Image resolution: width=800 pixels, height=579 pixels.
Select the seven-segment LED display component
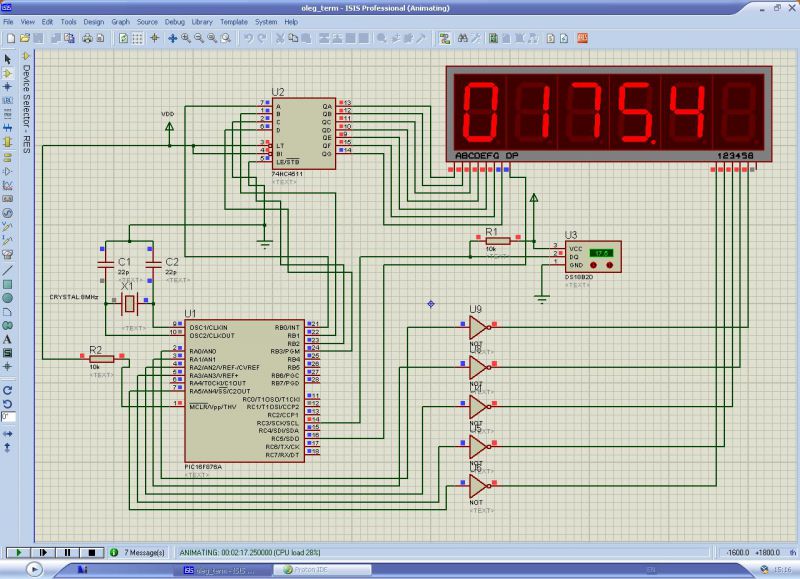(x=609, y=114)
